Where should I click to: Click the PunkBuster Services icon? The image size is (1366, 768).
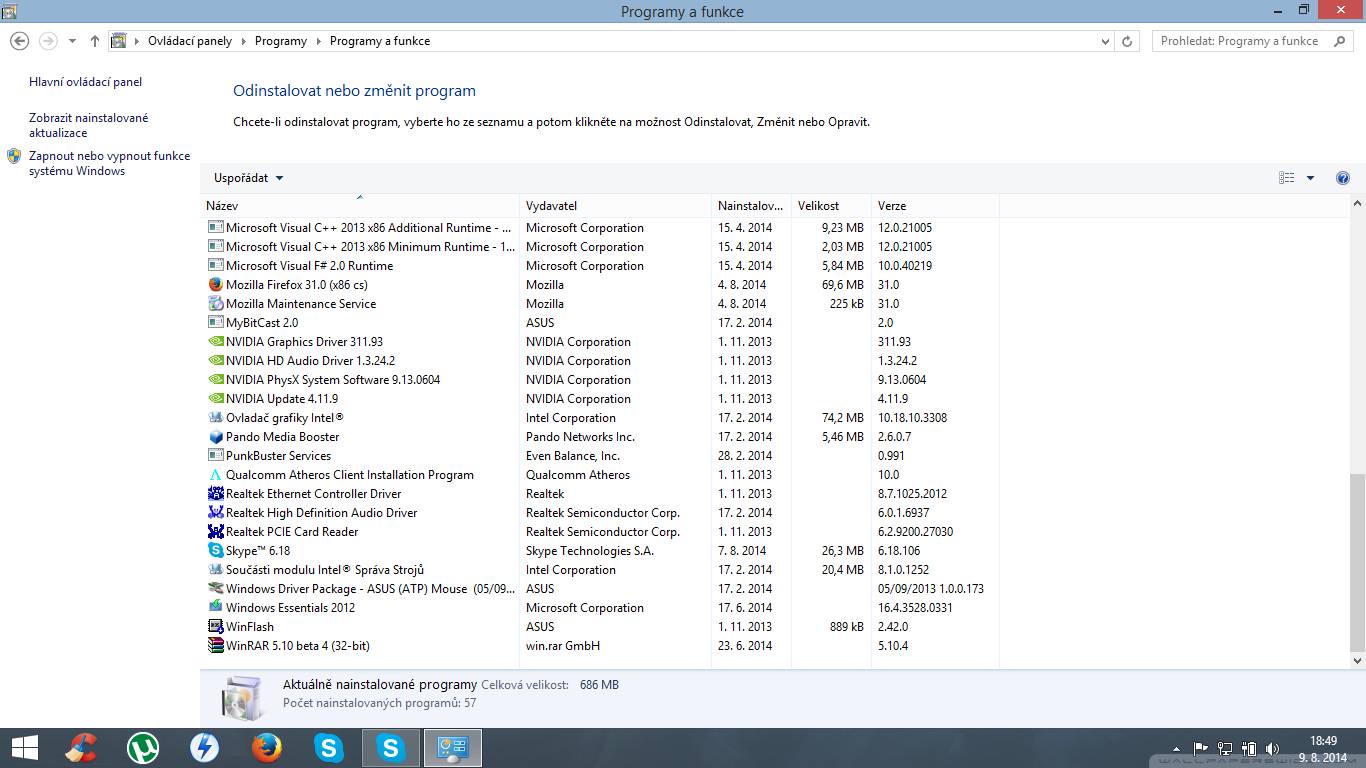(215, 456)
